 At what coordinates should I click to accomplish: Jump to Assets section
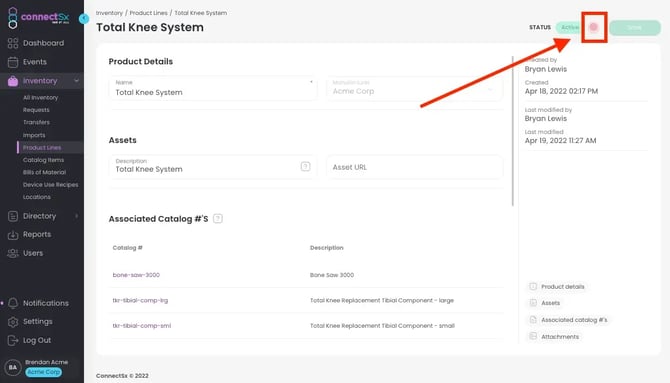click(x=550, y=303)
